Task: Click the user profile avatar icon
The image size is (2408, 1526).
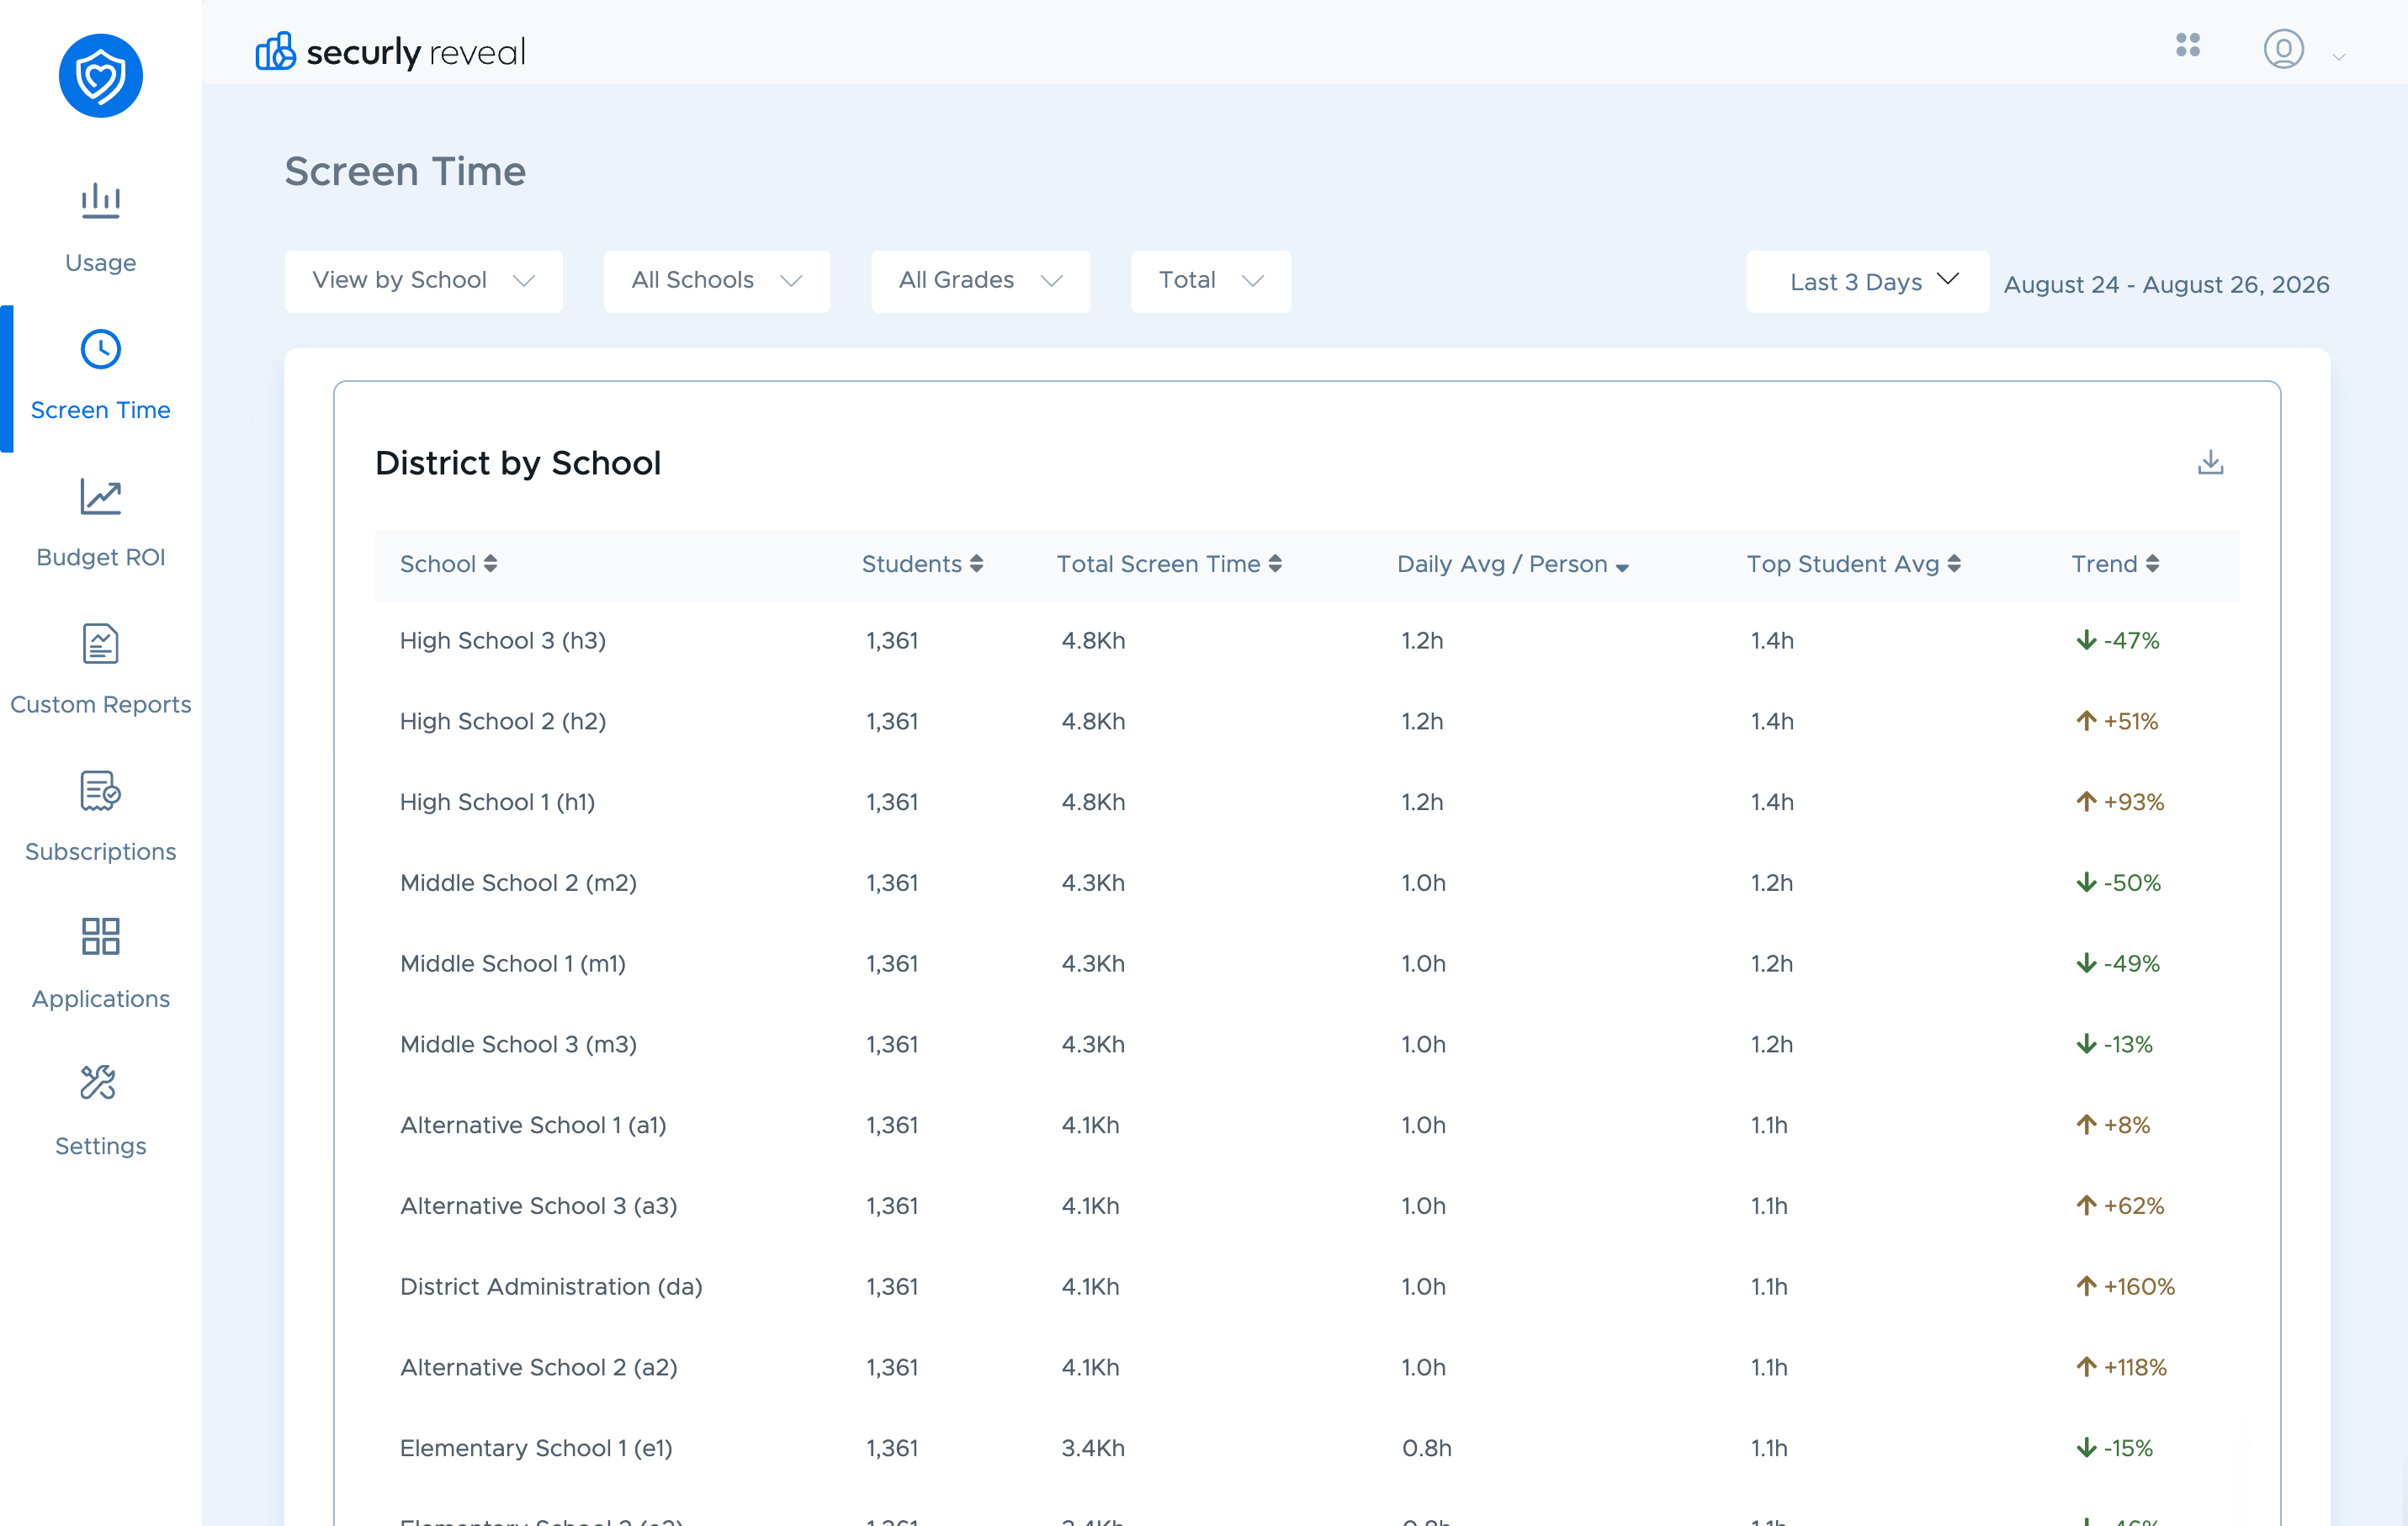Action: click(x=2283, y=49)
